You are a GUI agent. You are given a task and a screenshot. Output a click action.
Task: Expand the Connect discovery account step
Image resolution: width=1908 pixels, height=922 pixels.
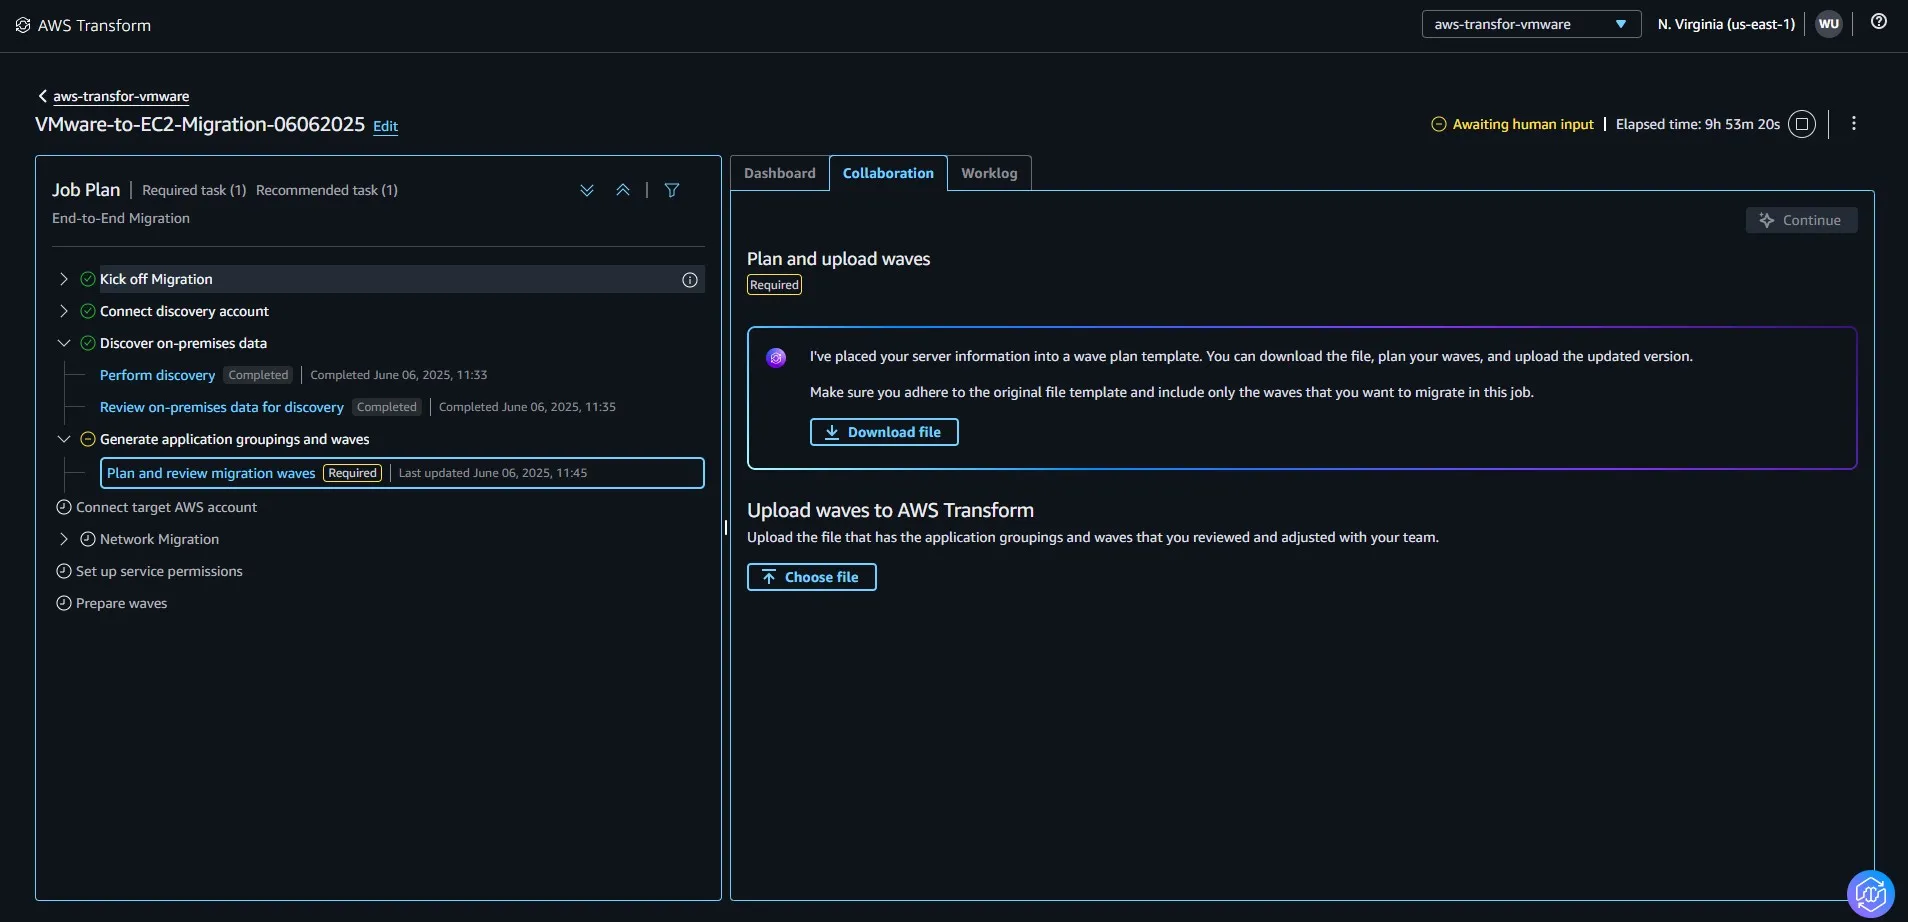(64, 311)
